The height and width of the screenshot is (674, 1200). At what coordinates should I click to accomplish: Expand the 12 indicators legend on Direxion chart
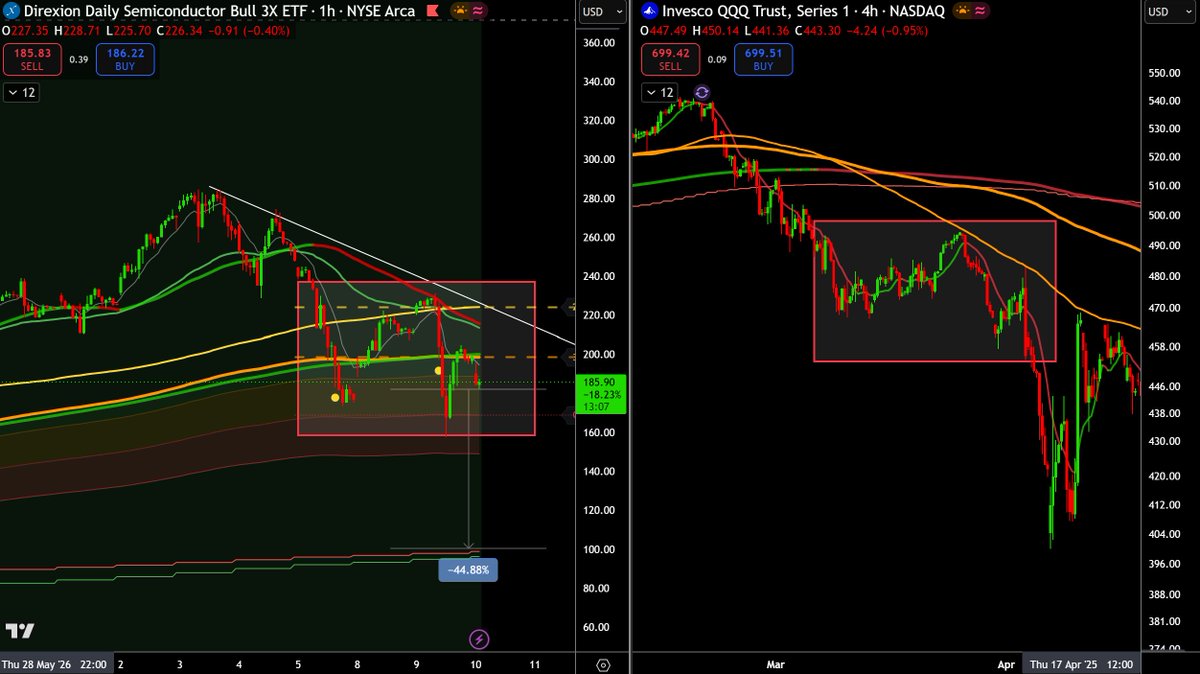click(x=21, y=92)
